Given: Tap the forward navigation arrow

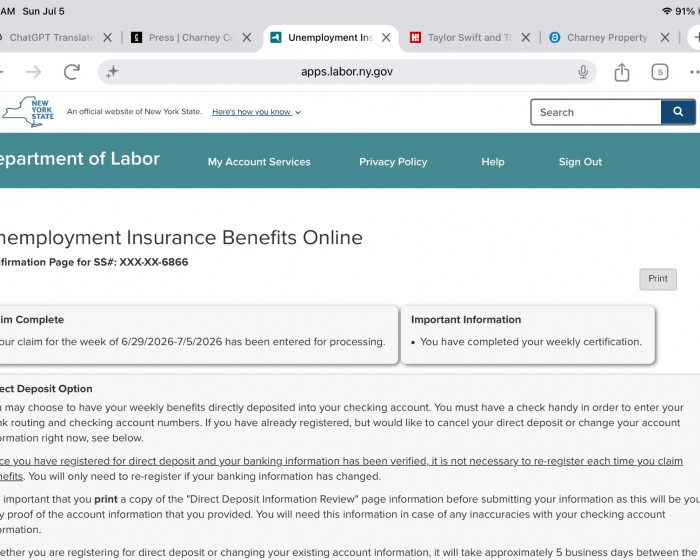Looking at the screenshot, I should [x=33, y=72].
